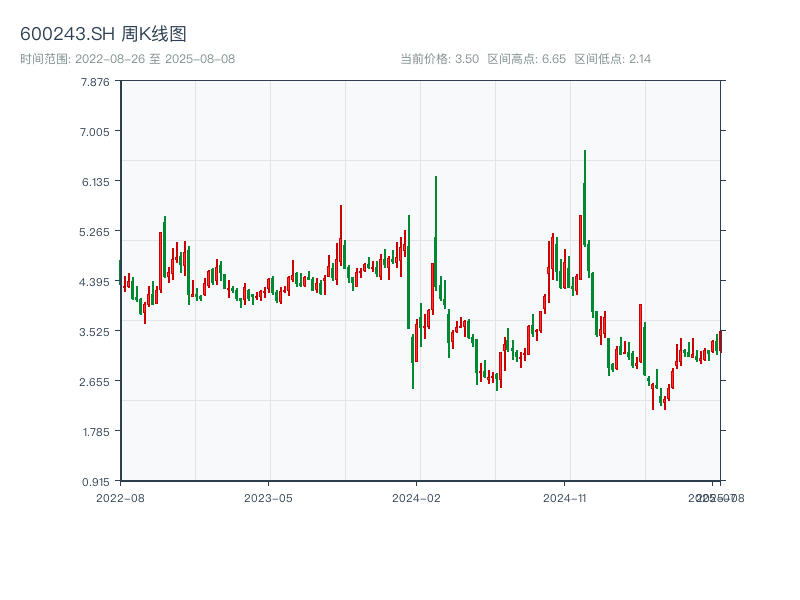Click the current price label 当前价格: 3.50
The width and height of the screenshot is (800, 600).
click(x=439, y=59)
